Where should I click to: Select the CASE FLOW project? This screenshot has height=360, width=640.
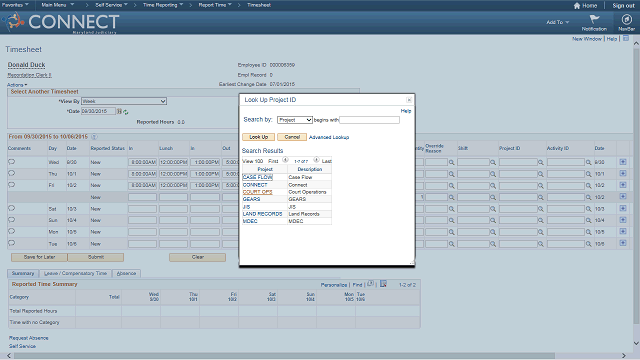pyautogui.click(x=257, y=177)
